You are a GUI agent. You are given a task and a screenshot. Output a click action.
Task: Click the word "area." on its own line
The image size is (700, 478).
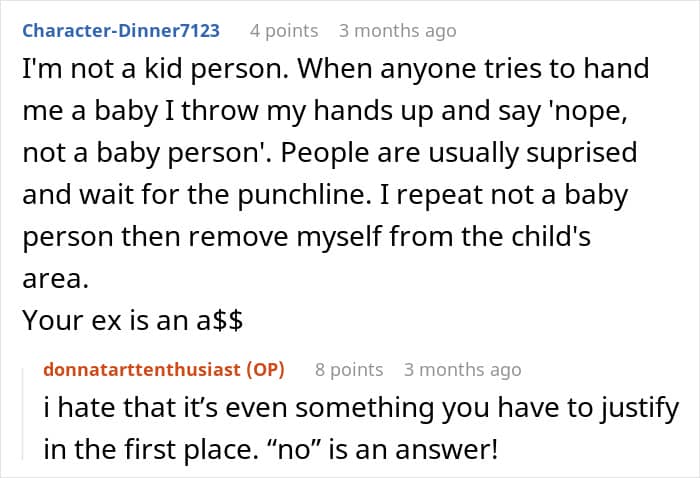[x=55, y=279]
